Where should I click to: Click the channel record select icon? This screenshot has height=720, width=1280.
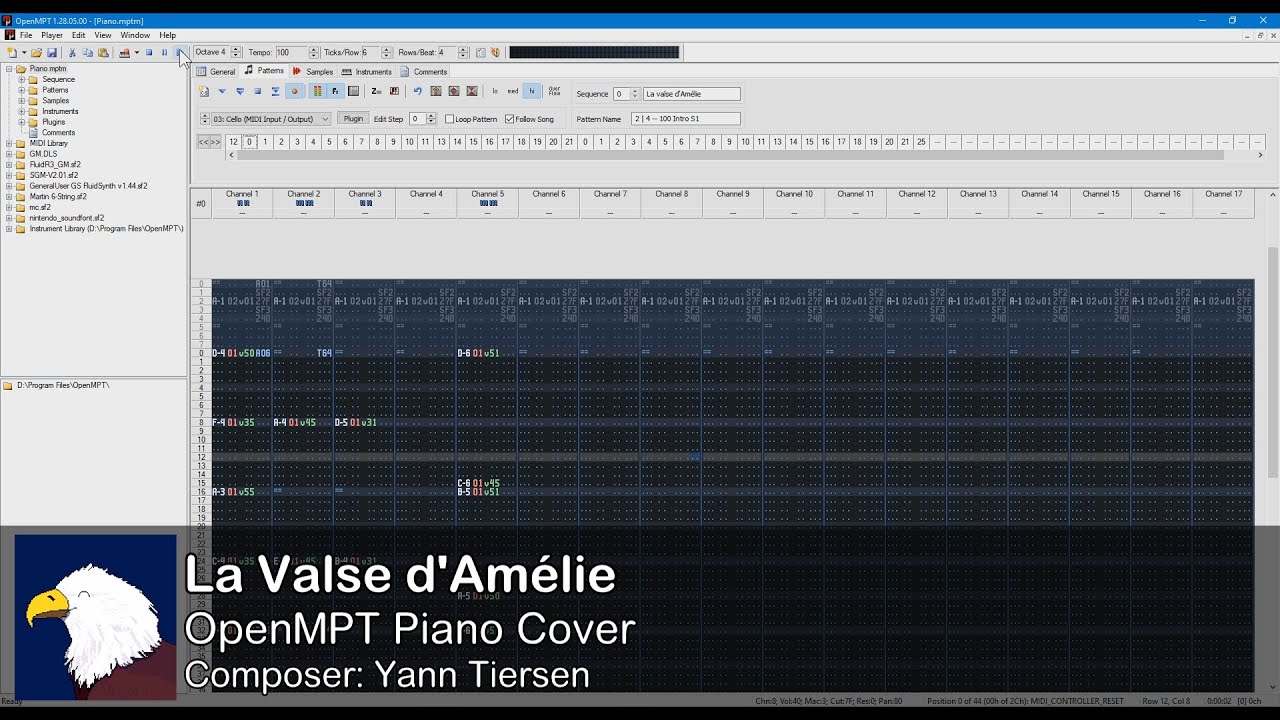tap(353, 91)
